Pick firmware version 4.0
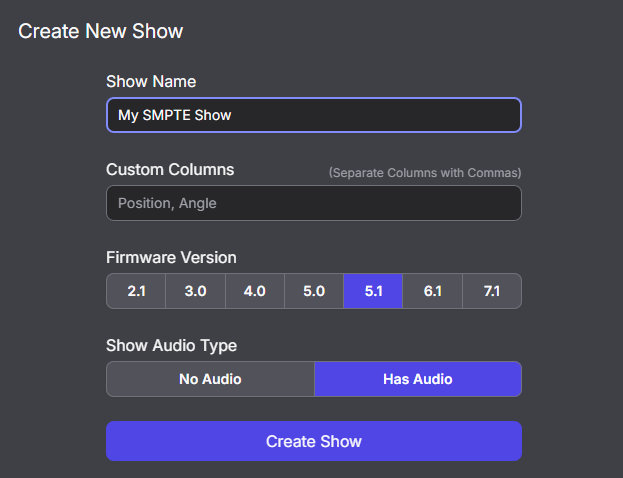 (x=254, y=291)
